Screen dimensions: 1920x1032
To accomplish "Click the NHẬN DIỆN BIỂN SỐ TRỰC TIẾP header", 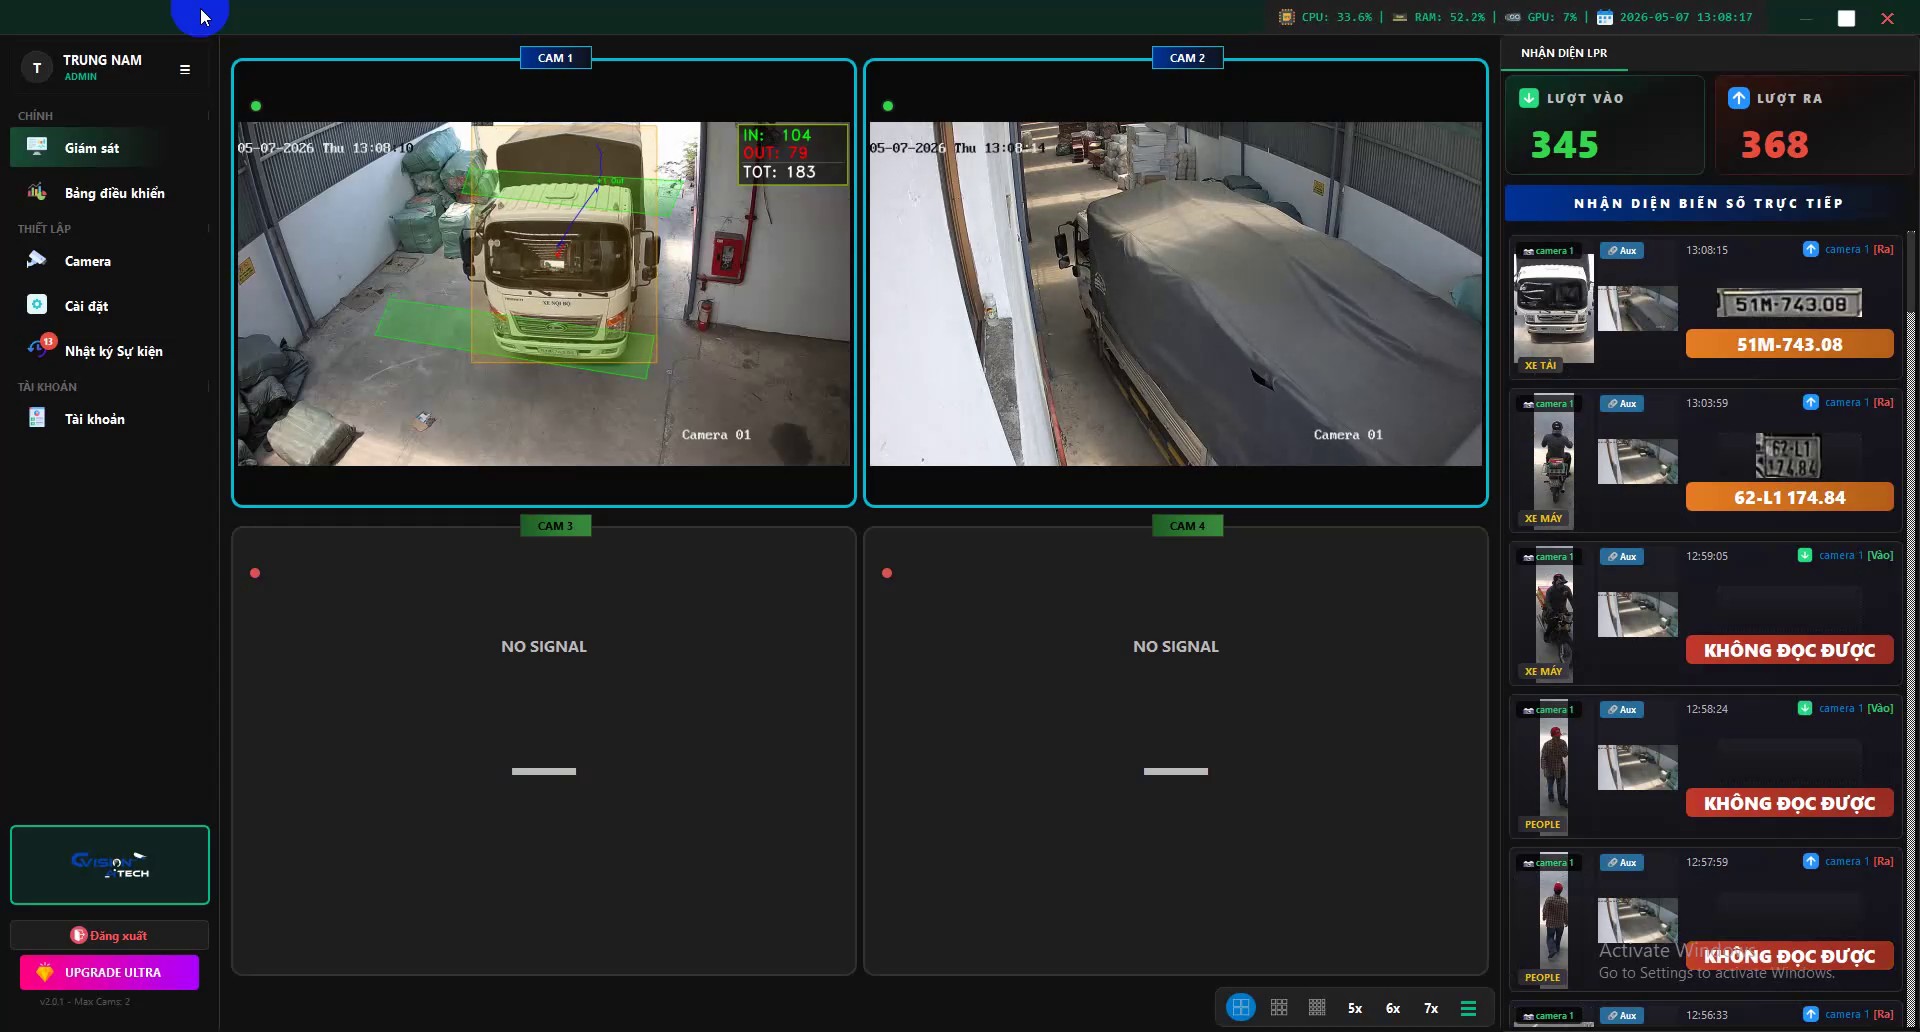I will coord(1708,203).
